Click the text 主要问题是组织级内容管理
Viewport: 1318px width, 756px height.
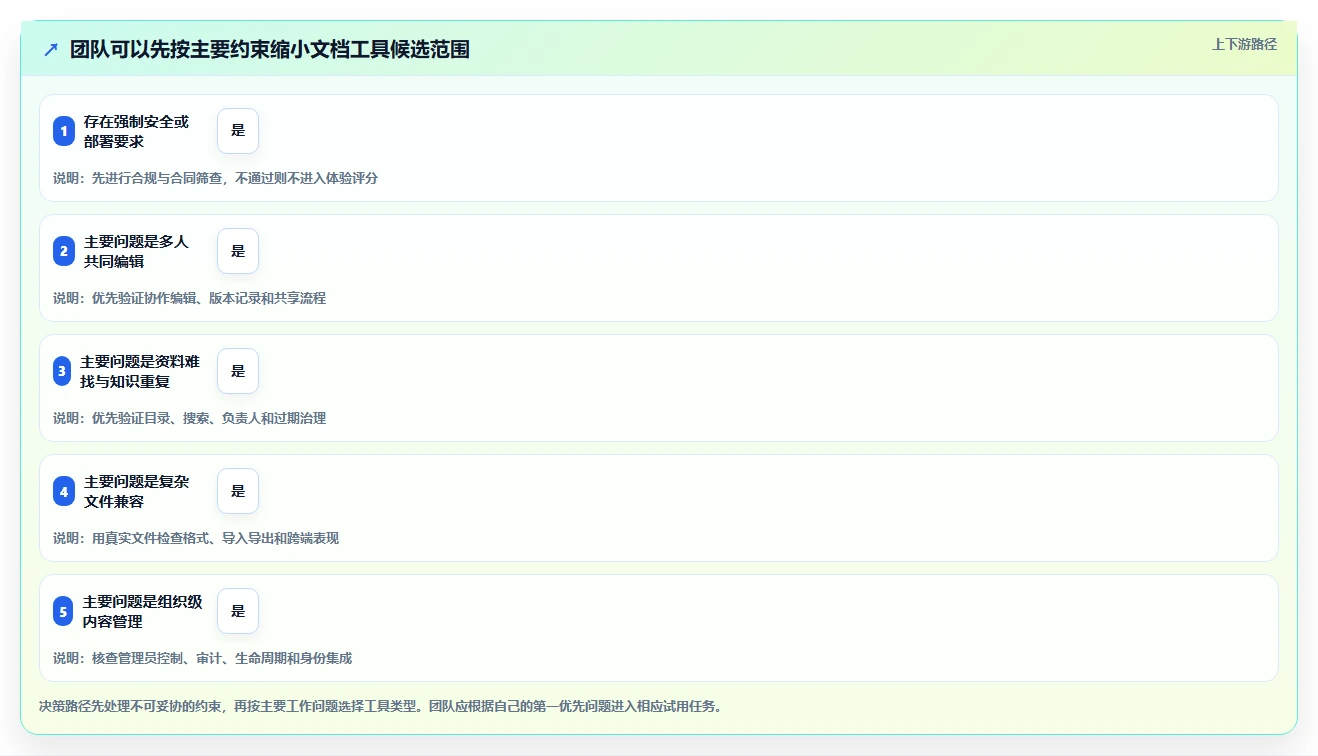143,611
